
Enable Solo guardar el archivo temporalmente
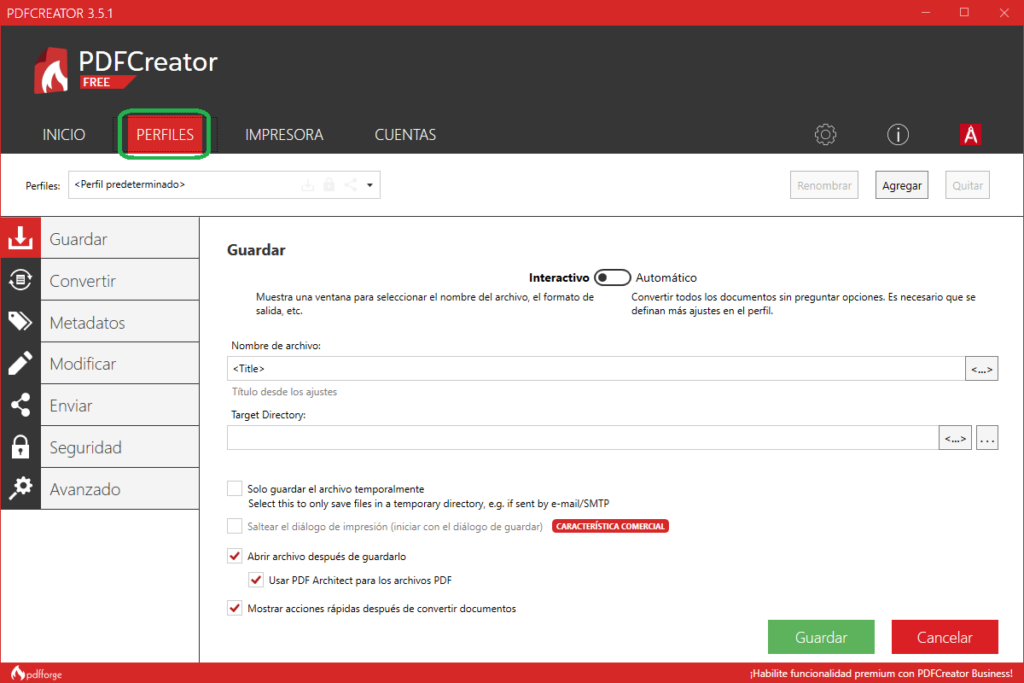(x=235, y=488)
